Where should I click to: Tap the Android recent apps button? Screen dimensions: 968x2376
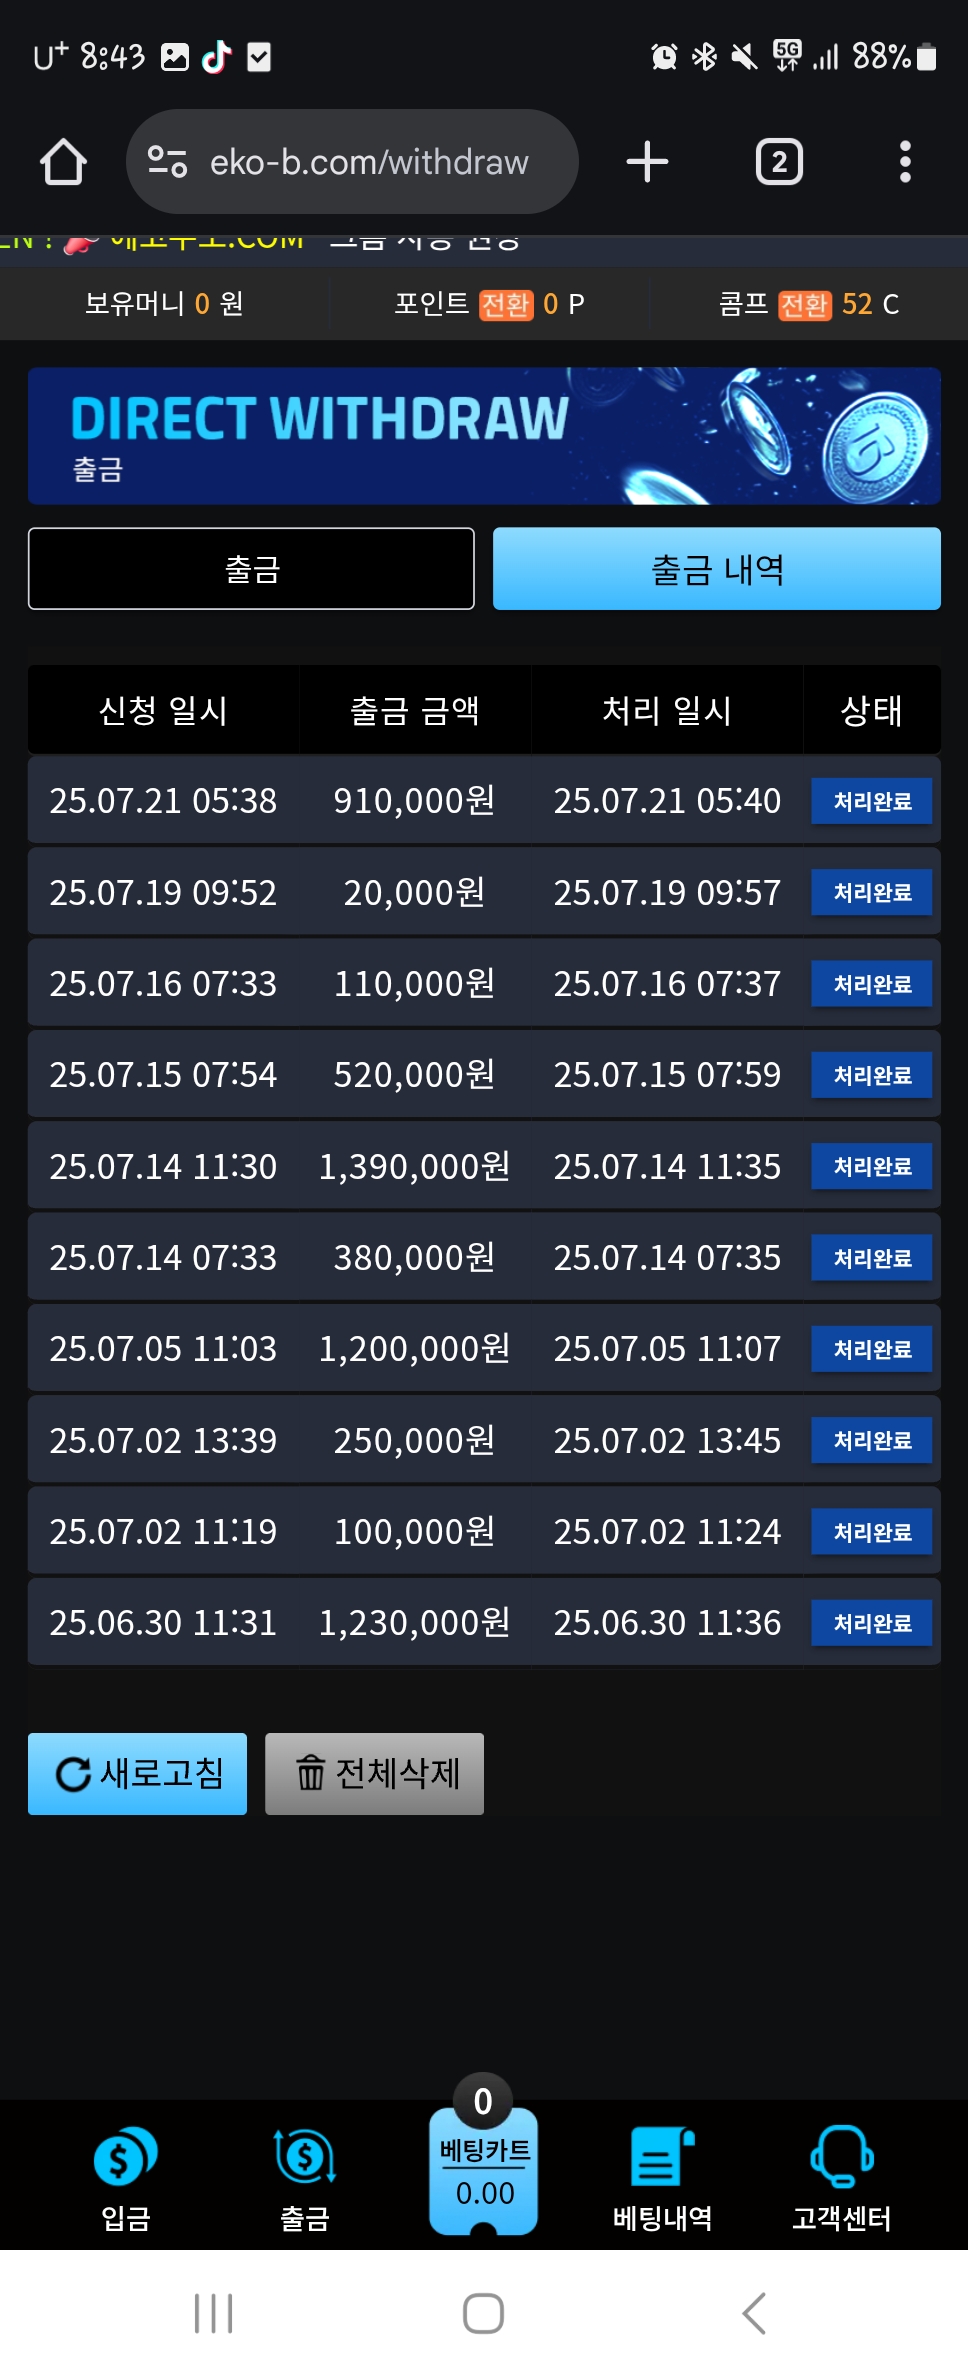(213, 2313)
